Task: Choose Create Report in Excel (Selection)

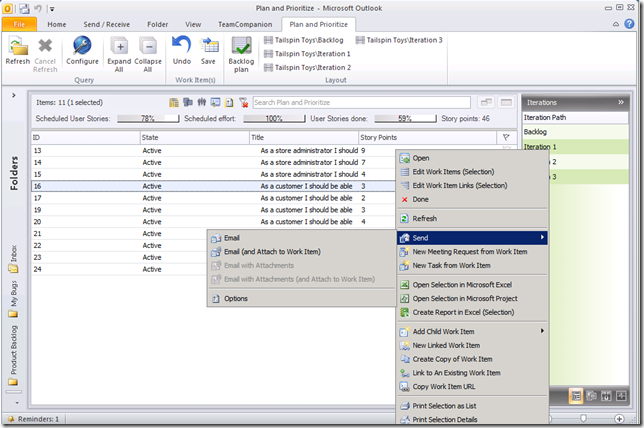Action: [x=472, y=312]
